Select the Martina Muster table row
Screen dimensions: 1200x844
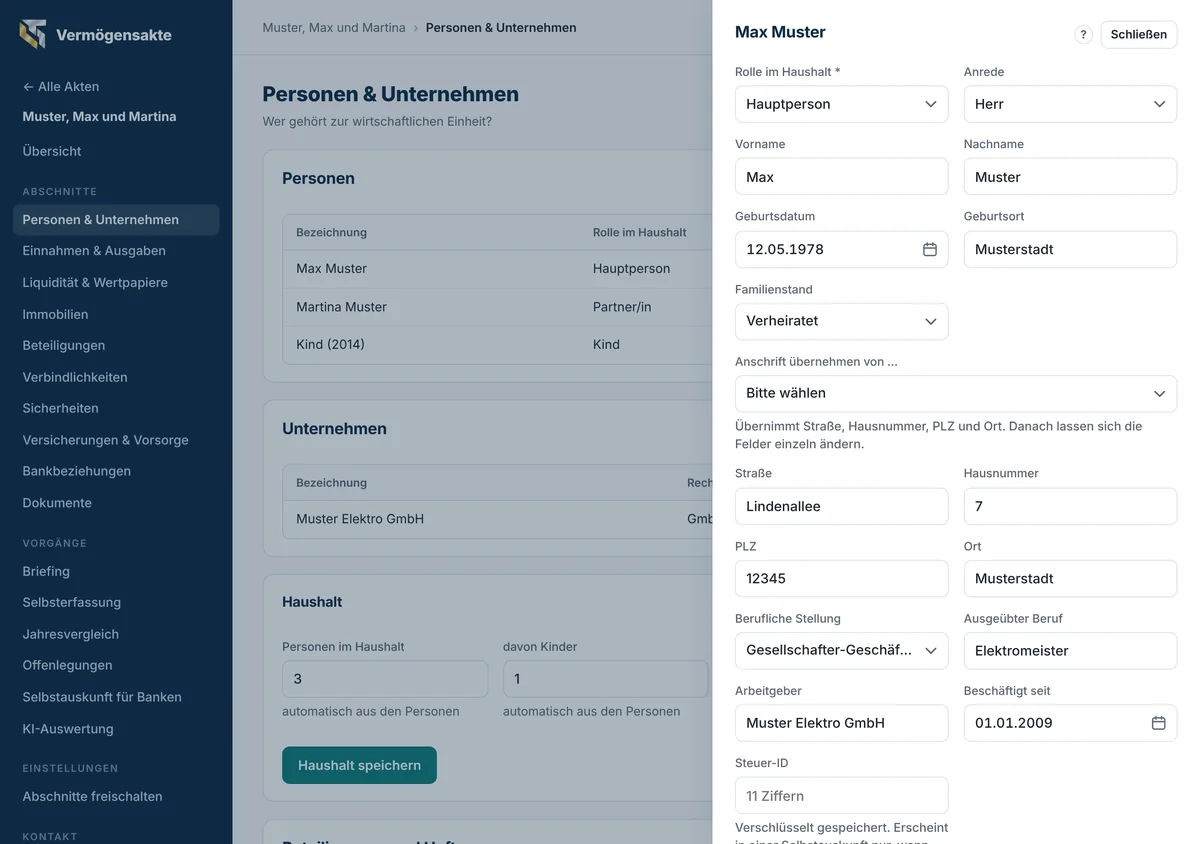tap(497, 307)
